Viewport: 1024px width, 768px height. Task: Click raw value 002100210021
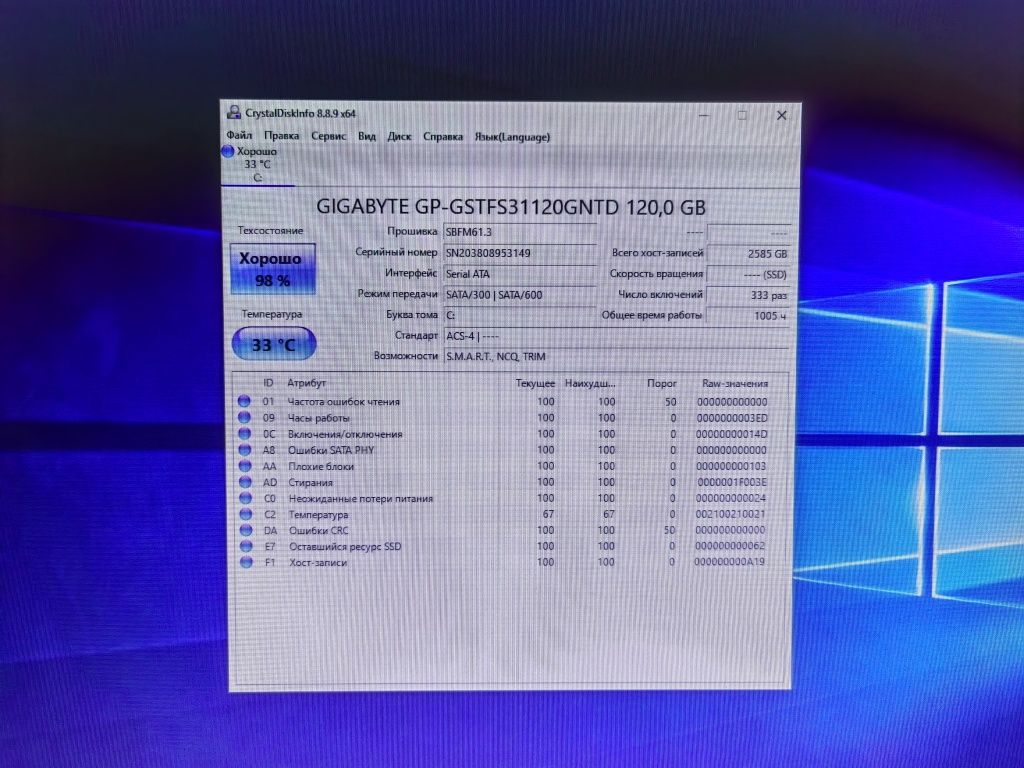pos(729,514)
